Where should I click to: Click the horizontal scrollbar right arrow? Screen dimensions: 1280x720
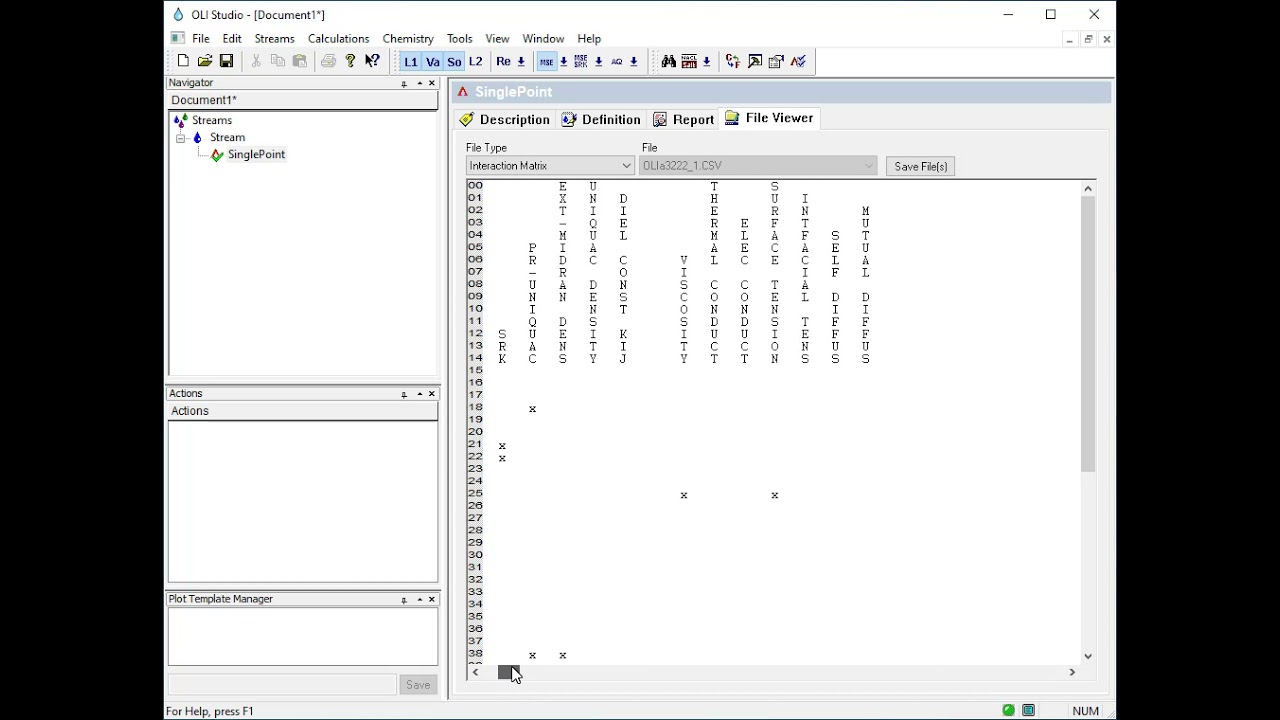click(x=1072, y=673)
